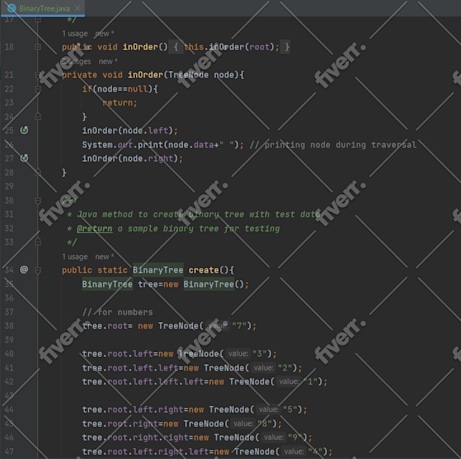Collapse the fold marker on line 18
Image resolution: width=461 pixels, height=459 pixels.
coord(38,47)
